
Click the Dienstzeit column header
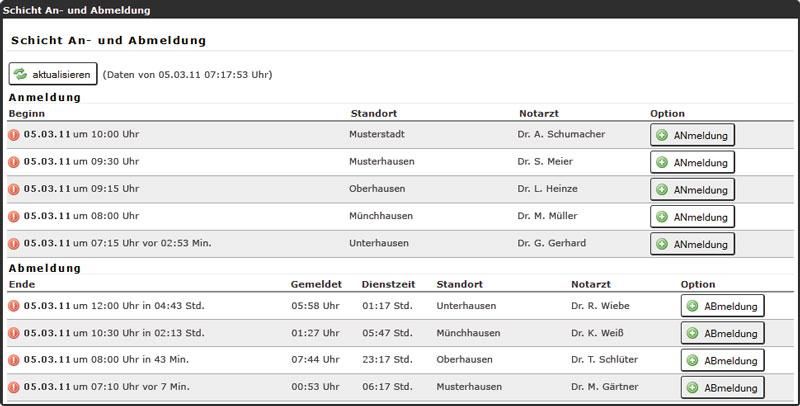[x=385, y=285]
